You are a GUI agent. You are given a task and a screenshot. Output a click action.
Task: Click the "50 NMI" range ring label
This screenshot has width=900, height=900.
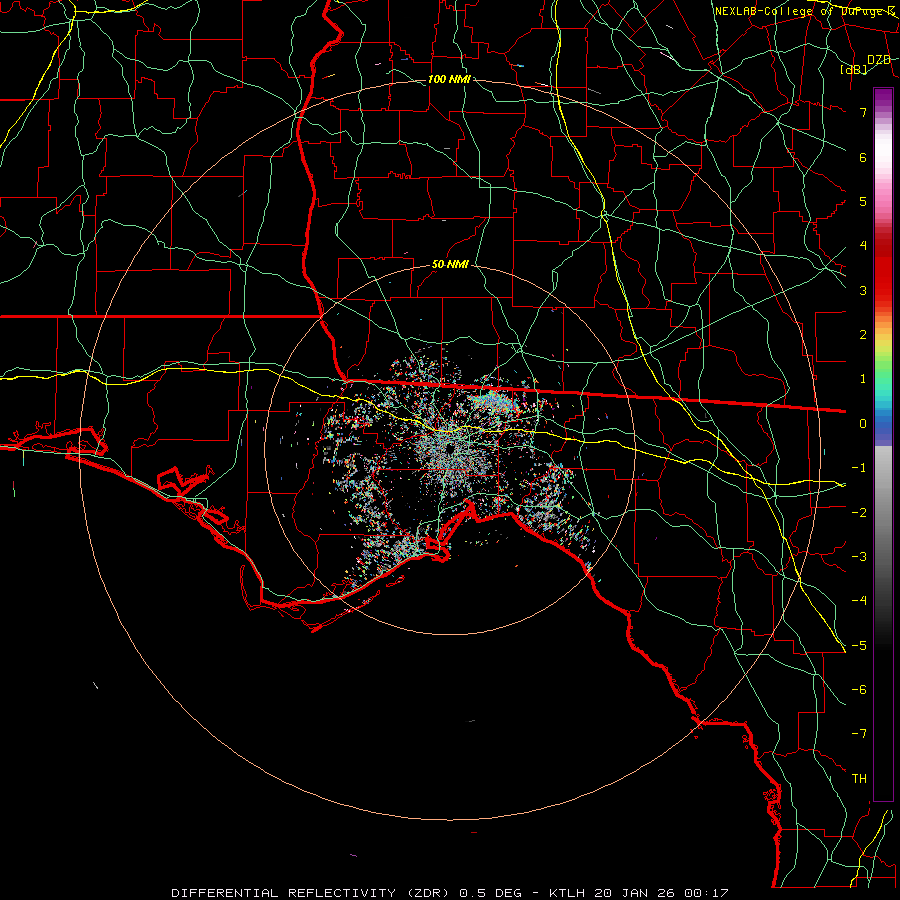[450, 264]
